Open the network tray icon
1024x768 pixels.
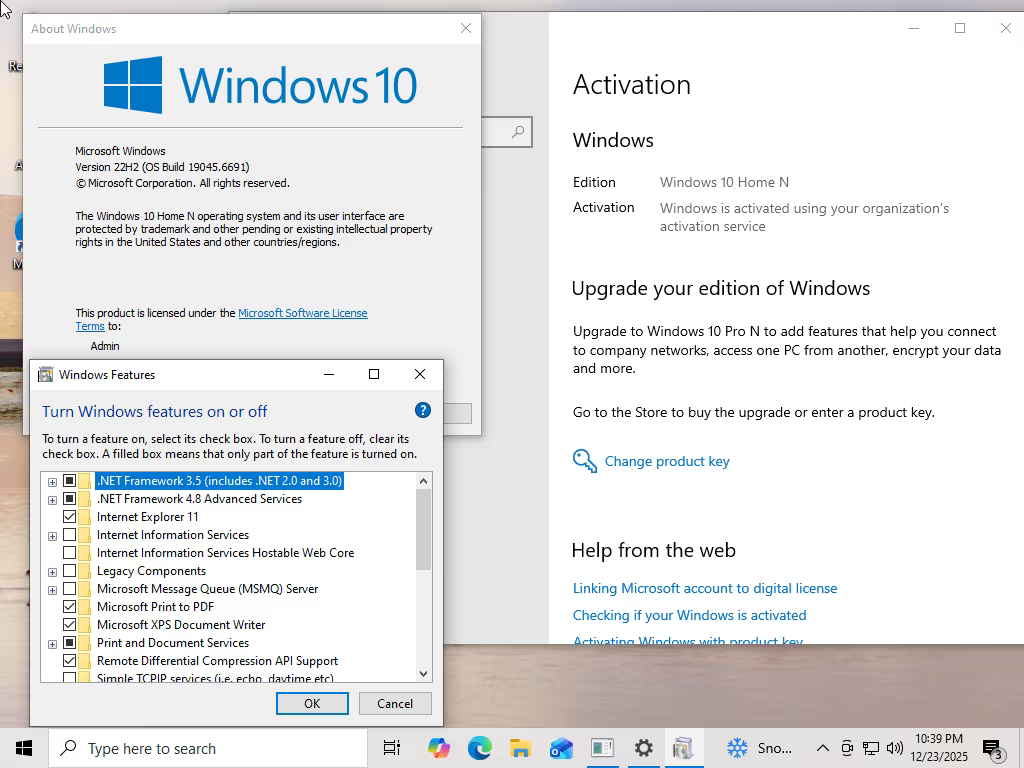pos(871,748)
